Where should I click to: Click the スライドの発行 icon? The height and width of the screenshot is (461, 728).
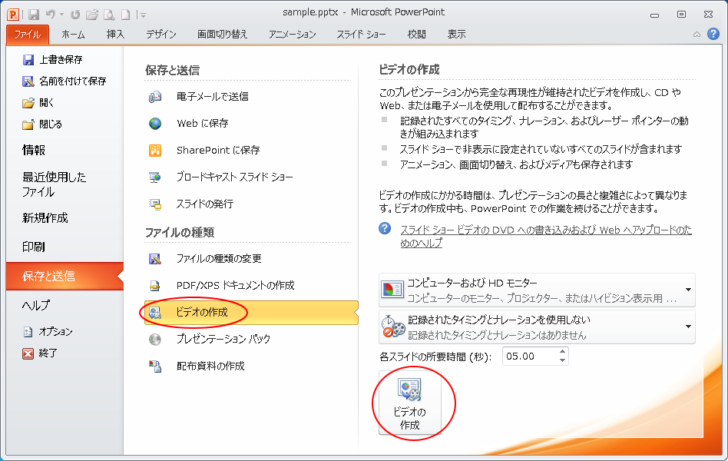pyautogui.click(x=155, y=204)
